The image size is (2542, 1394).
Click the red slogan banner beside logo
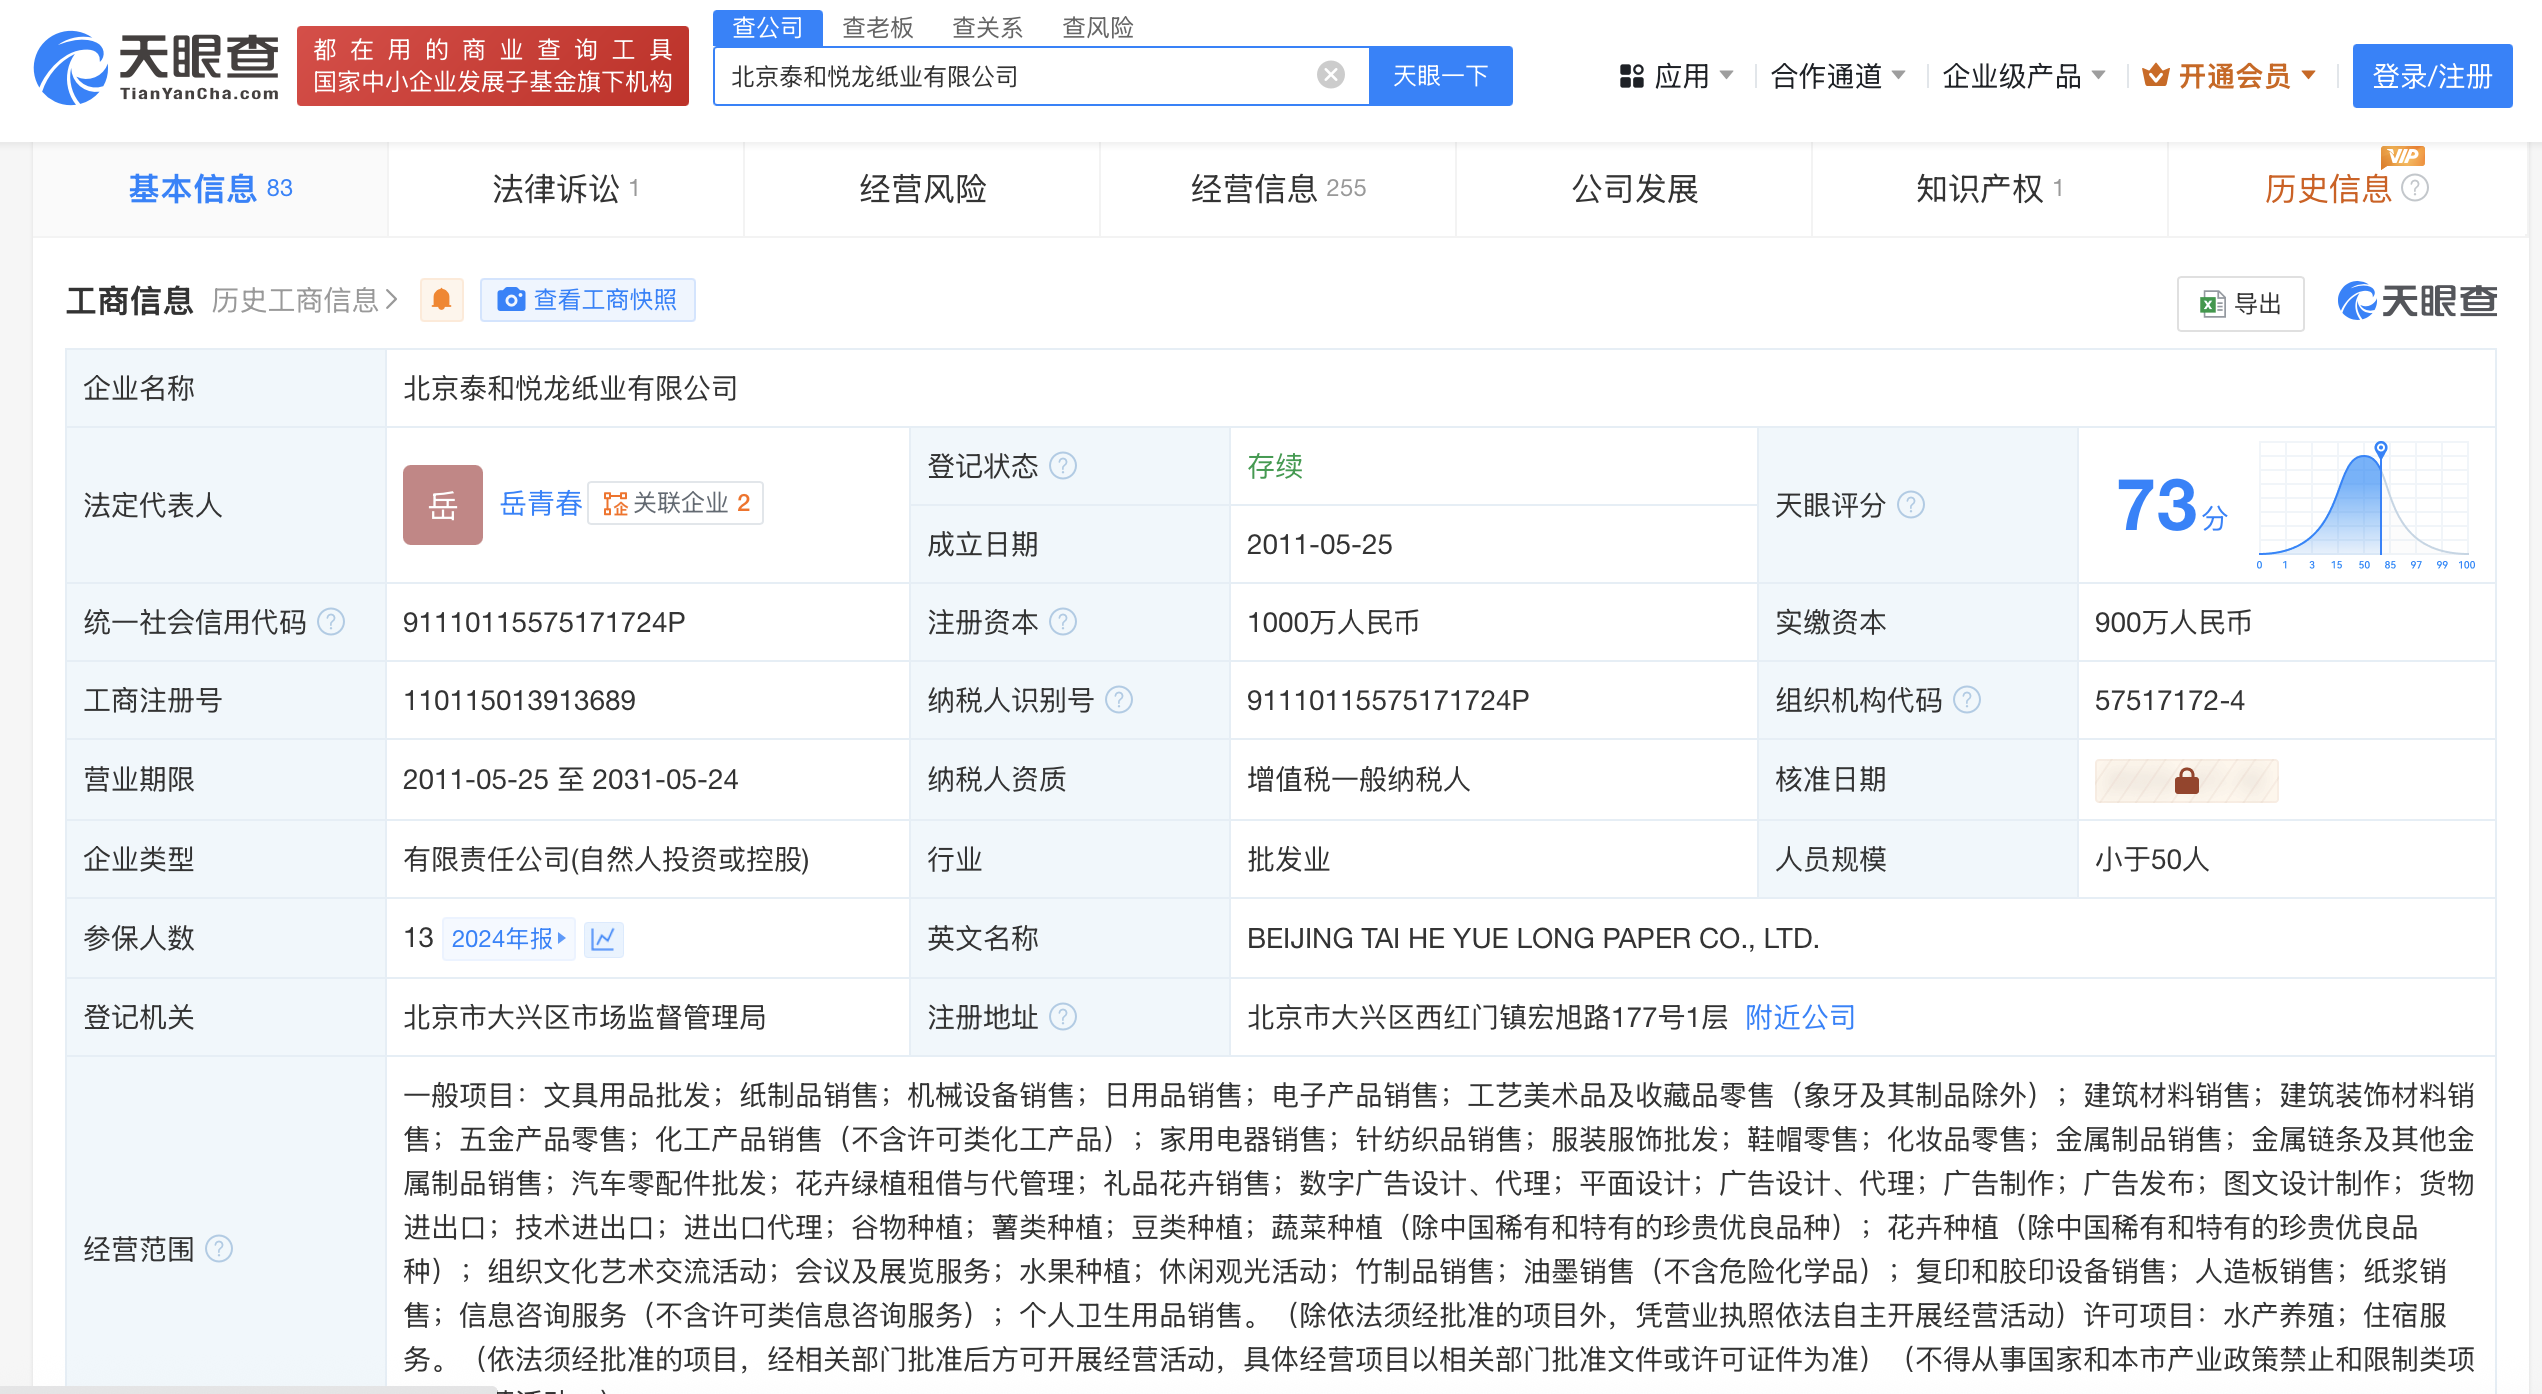(492, 66)
